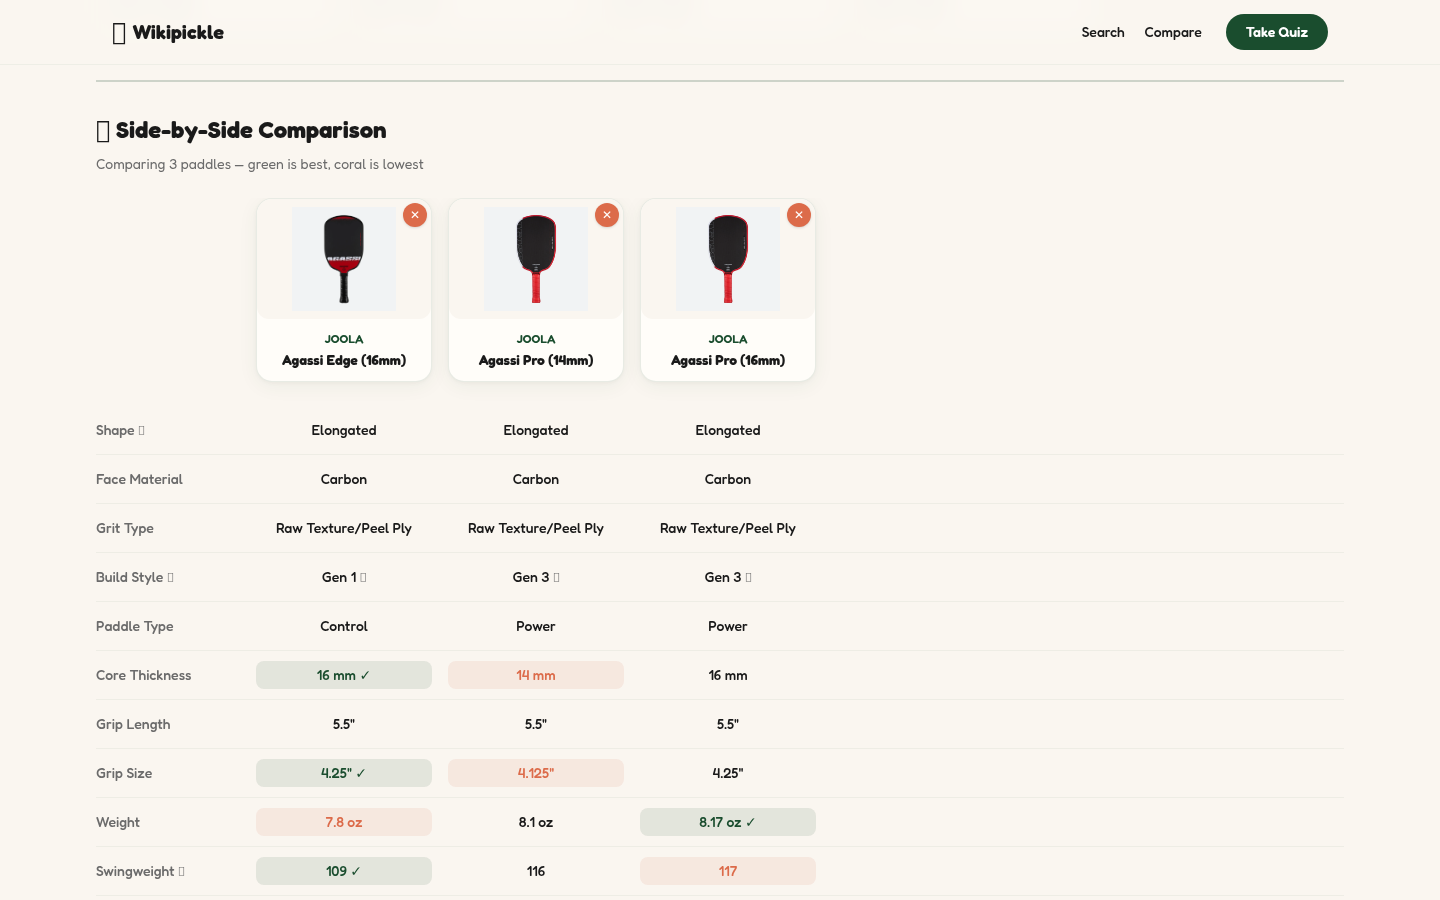Click the Agassi Pro (16mm) paddle thumbnail
The image size is (1440, 900).
point(728,259)
